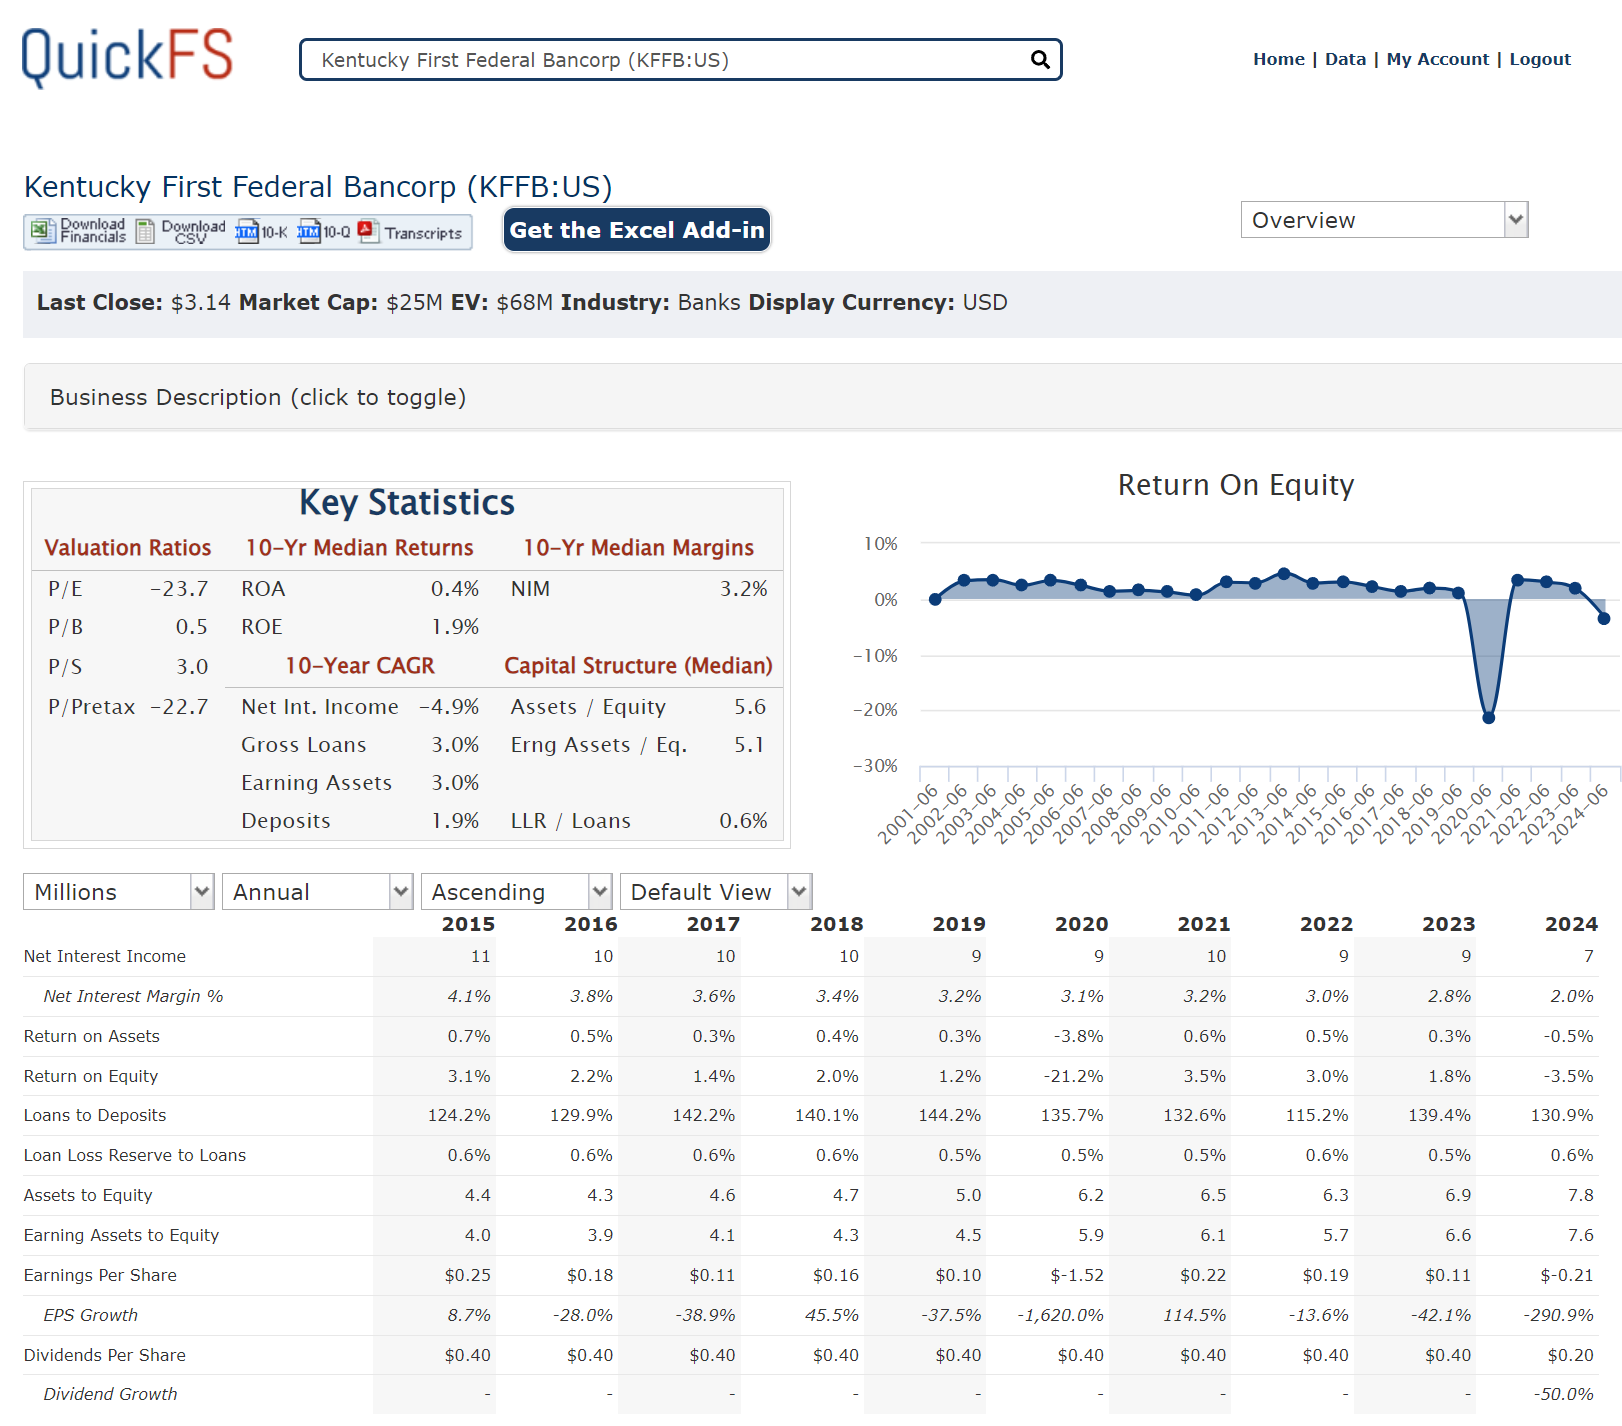Click the Gross Loans CAGR value

pos(455,745)
